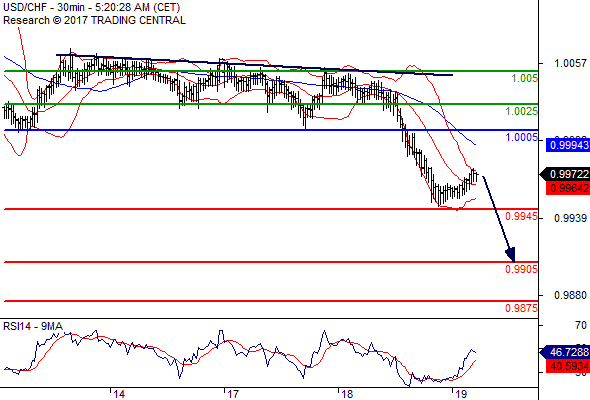This screenshot has width=590, height=400.
Task: Click the red 0.99642 price tag
Action: pyautogui.click(x=568, y=188)
